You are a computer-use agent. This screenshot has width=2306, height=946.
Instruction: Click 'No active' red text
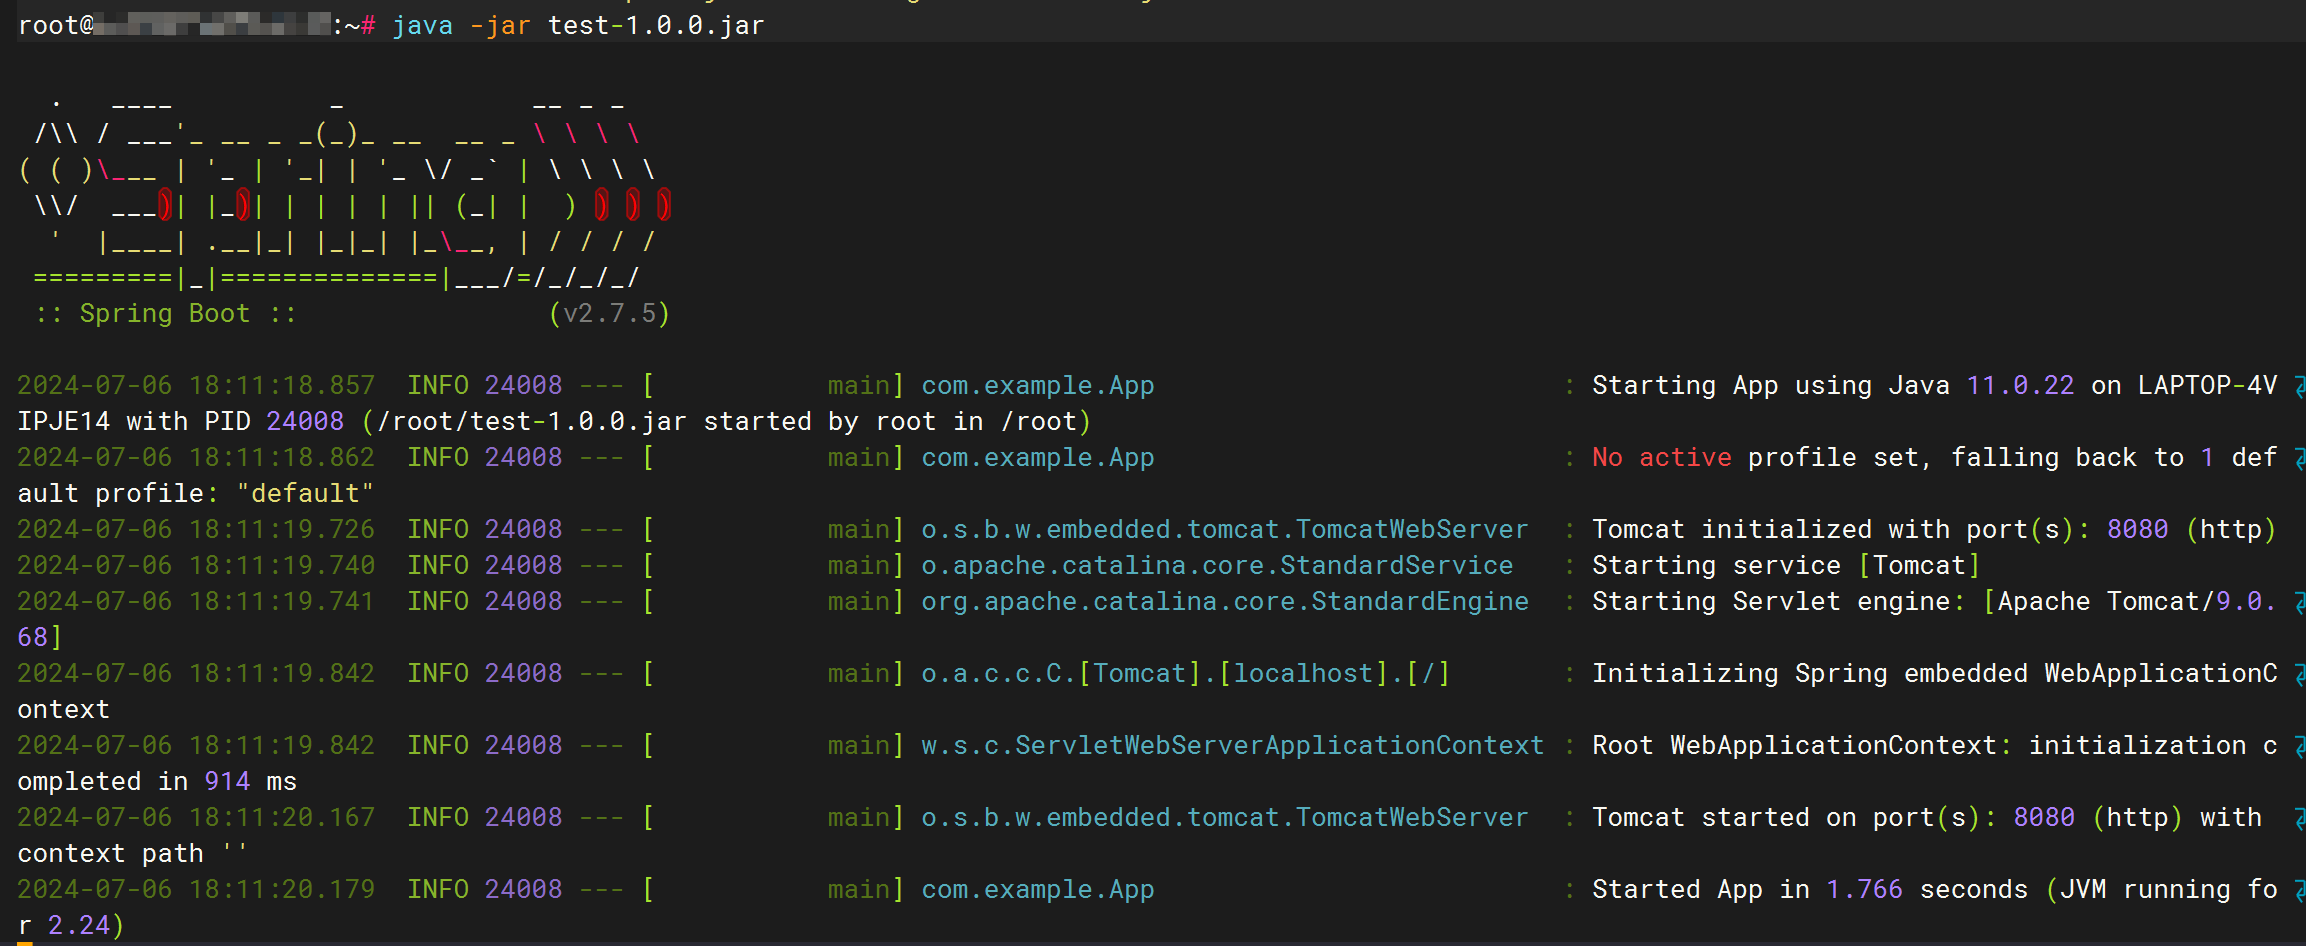coord(1662,457)
